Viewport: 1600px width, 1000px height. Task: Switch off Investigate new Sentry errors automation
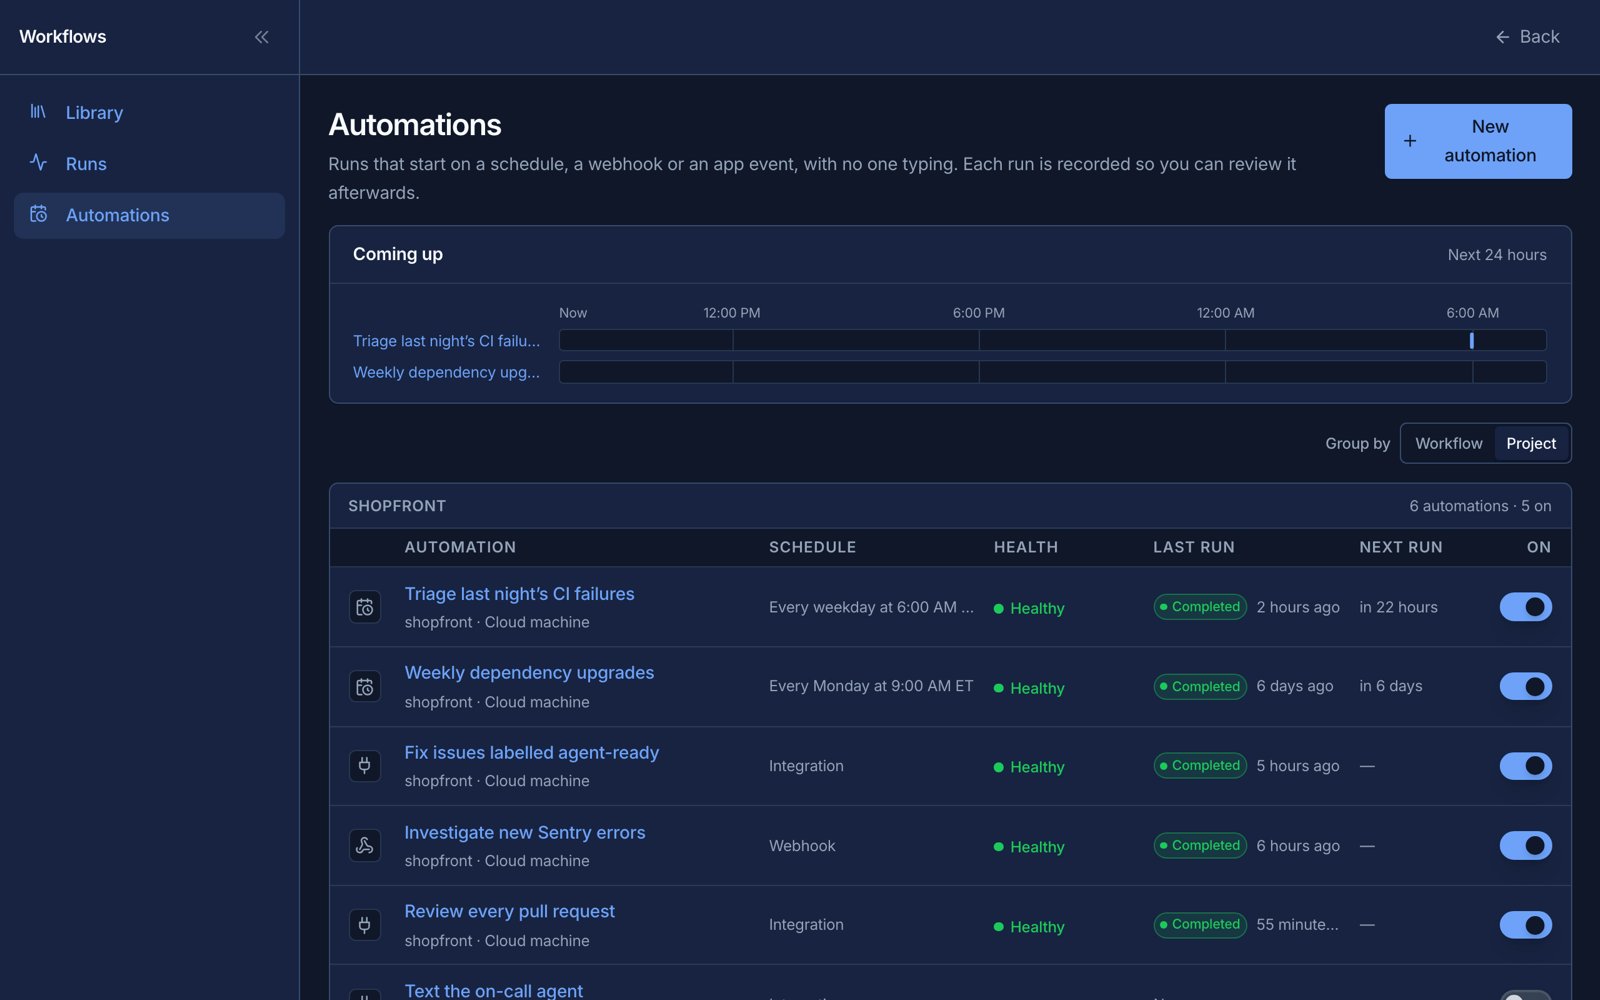point(1525,845)
